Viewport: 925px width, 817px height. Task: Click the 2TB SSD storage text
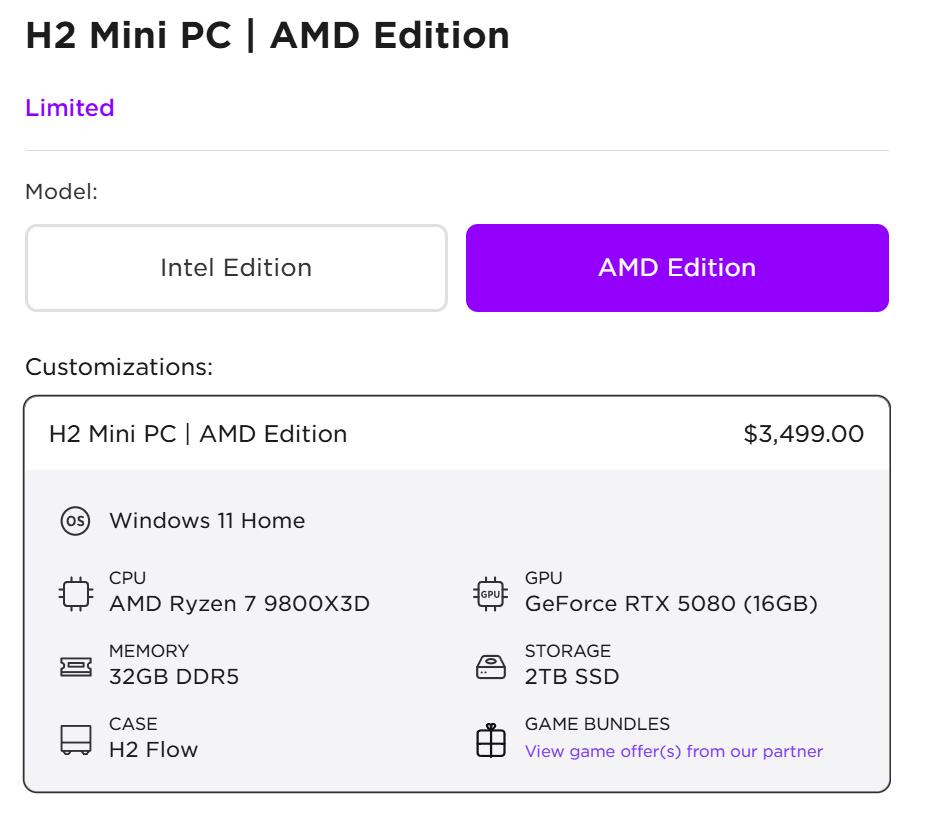571,677
